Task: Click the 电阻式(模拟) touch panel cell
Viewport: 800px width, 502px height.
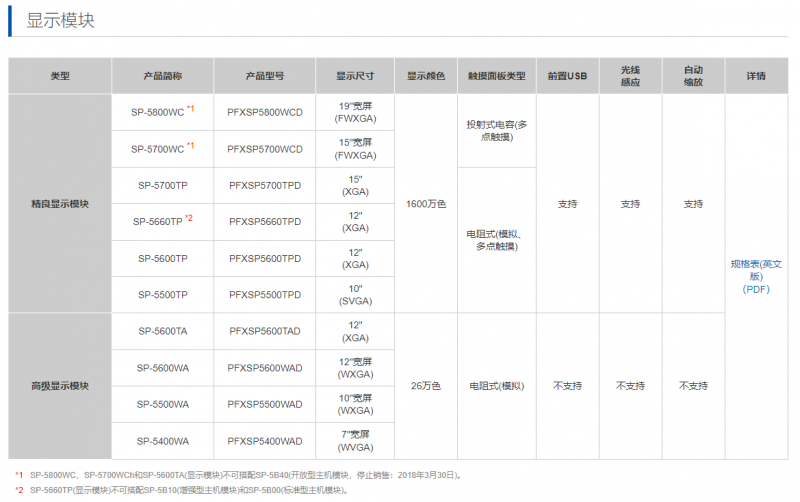Action: click(496, 386)
